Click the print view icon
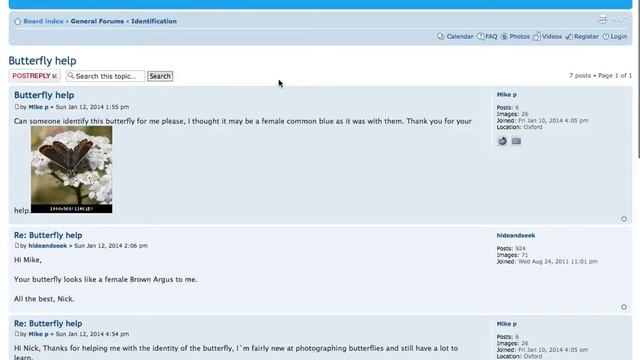 [602, 20]
